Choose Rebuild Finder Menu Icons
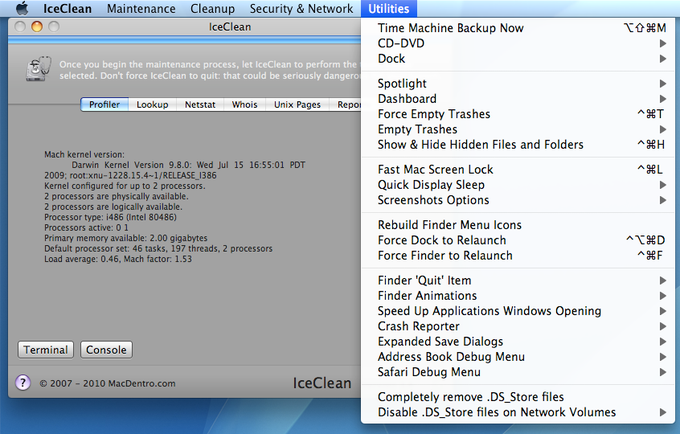Viewport: 680px width, 434px height. coord(519,225)
